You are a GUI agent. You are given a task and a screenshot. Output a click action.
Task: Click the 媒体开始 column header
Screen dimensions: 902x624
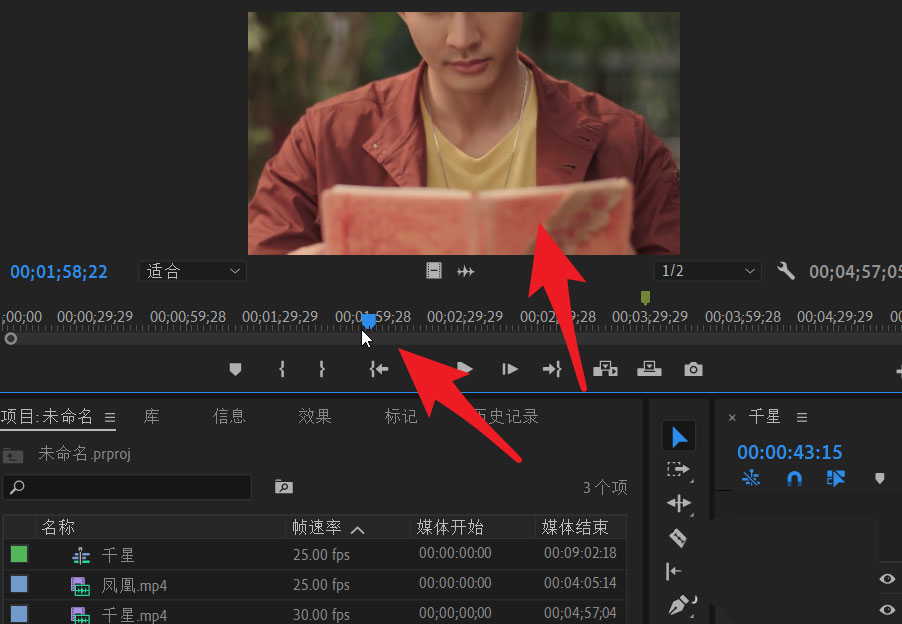(450, 527)
